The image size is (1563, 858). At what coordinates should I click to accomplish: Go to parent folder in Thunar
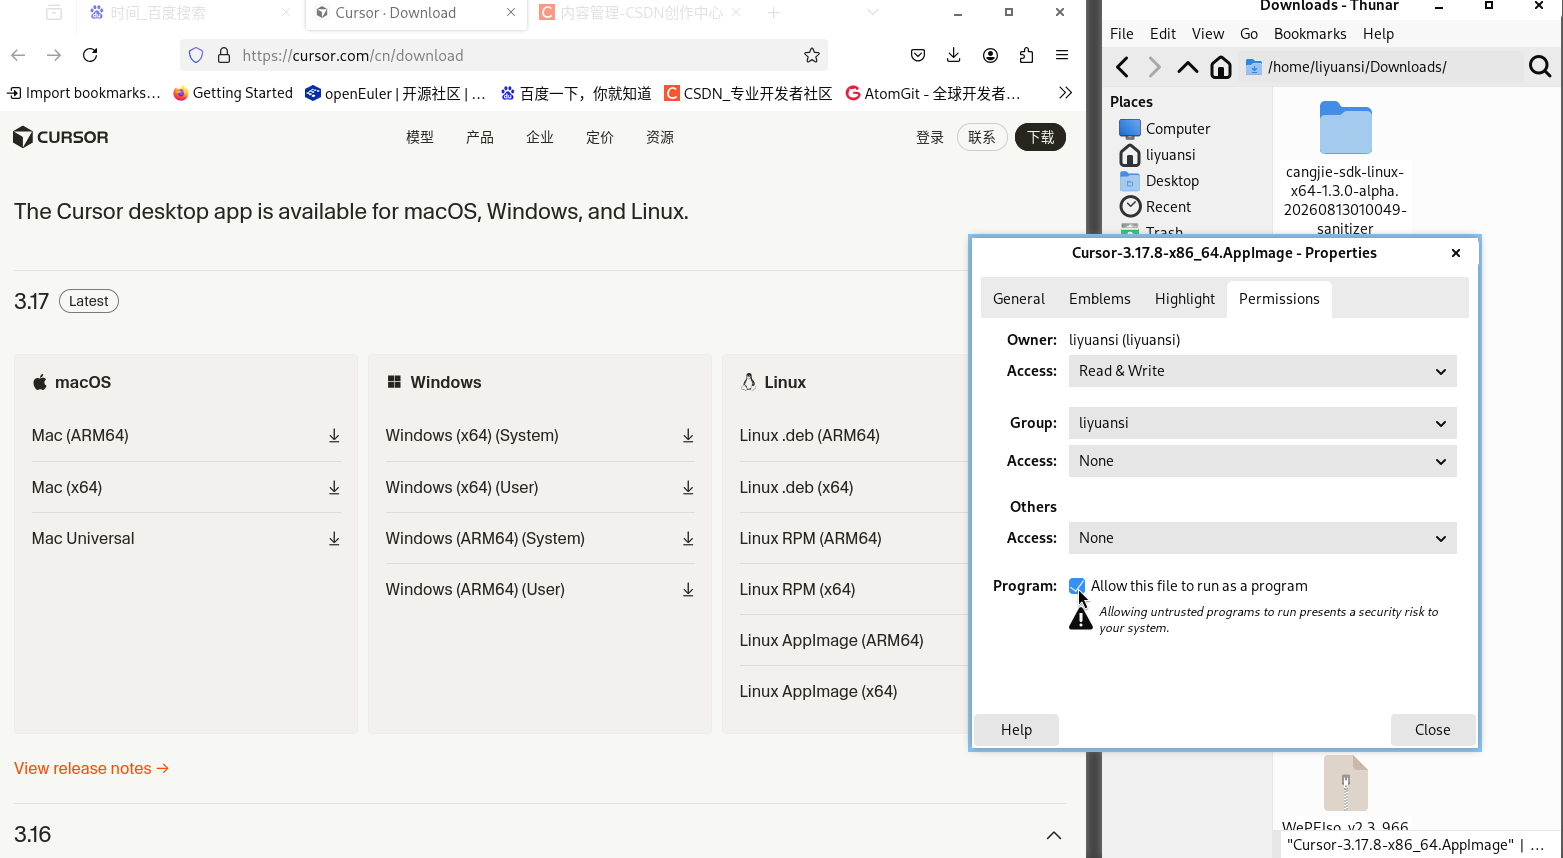tap(1187, 67)
